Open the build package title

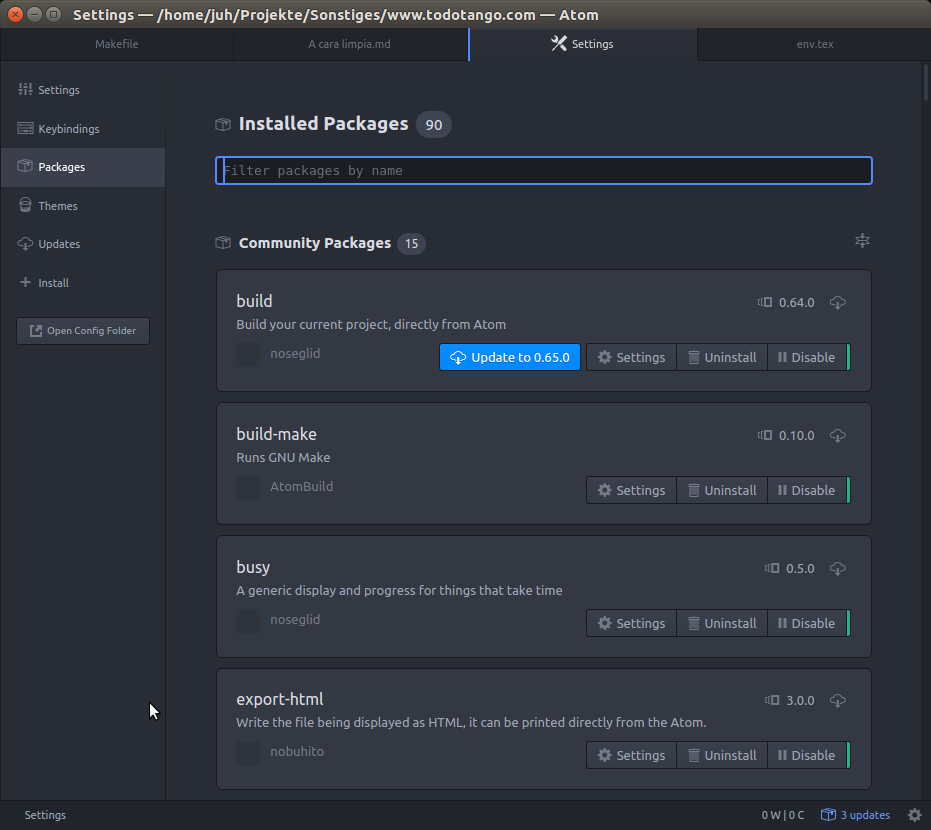254,301
